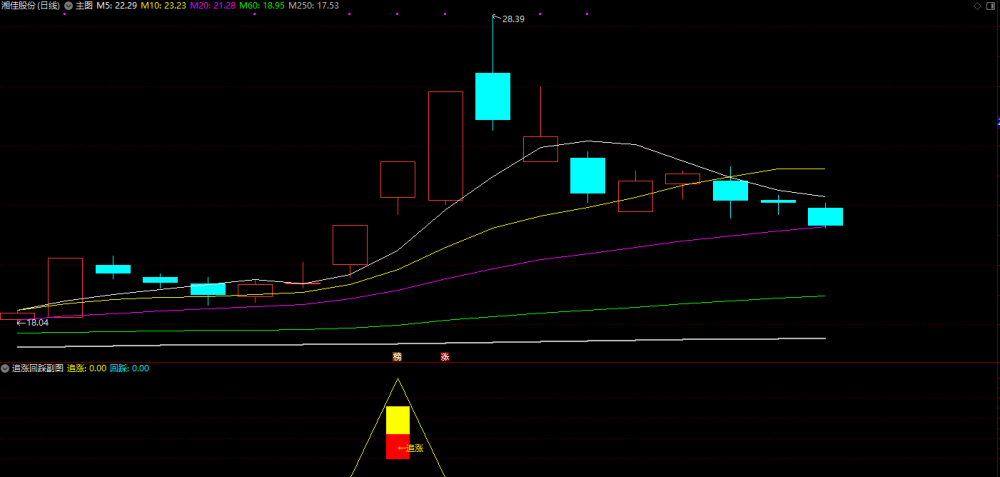
Task: Click the red 涨 marker icon
Action: (445, 356)
